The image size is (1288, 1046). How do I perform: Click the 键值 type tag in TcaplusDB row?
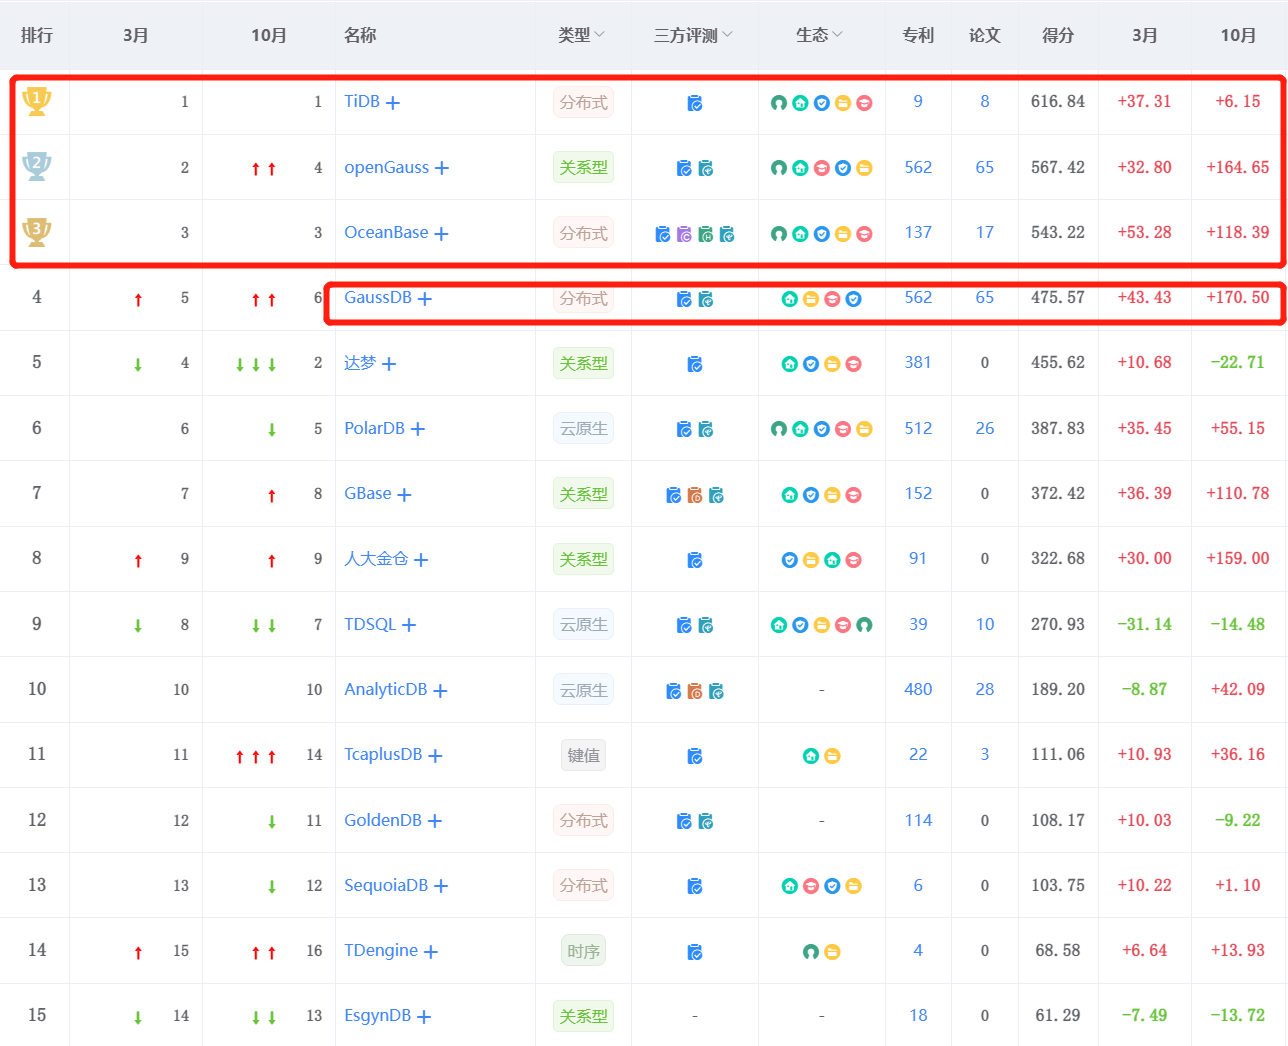584,756
